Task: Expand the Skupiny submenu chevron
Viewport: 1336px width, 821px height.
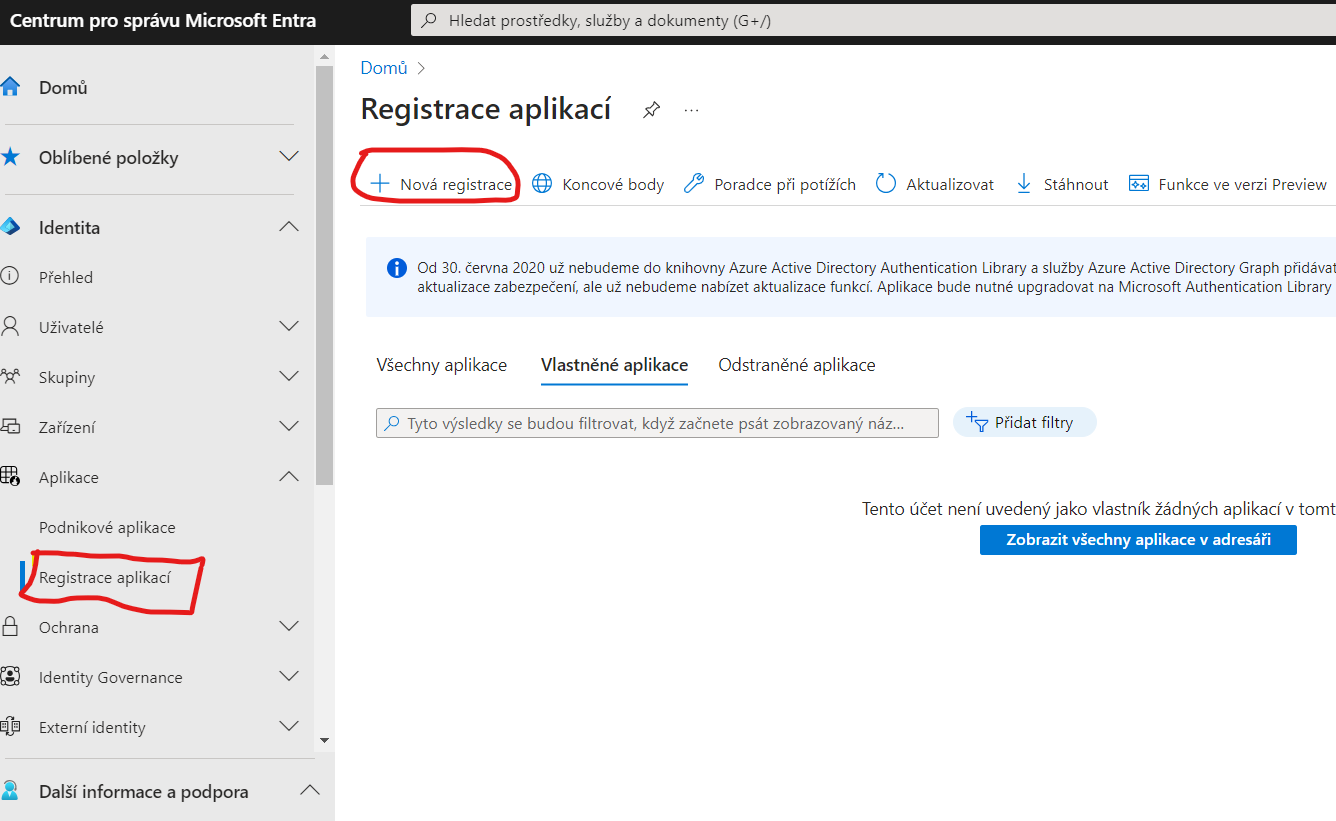Action: [x=288, y=377]
